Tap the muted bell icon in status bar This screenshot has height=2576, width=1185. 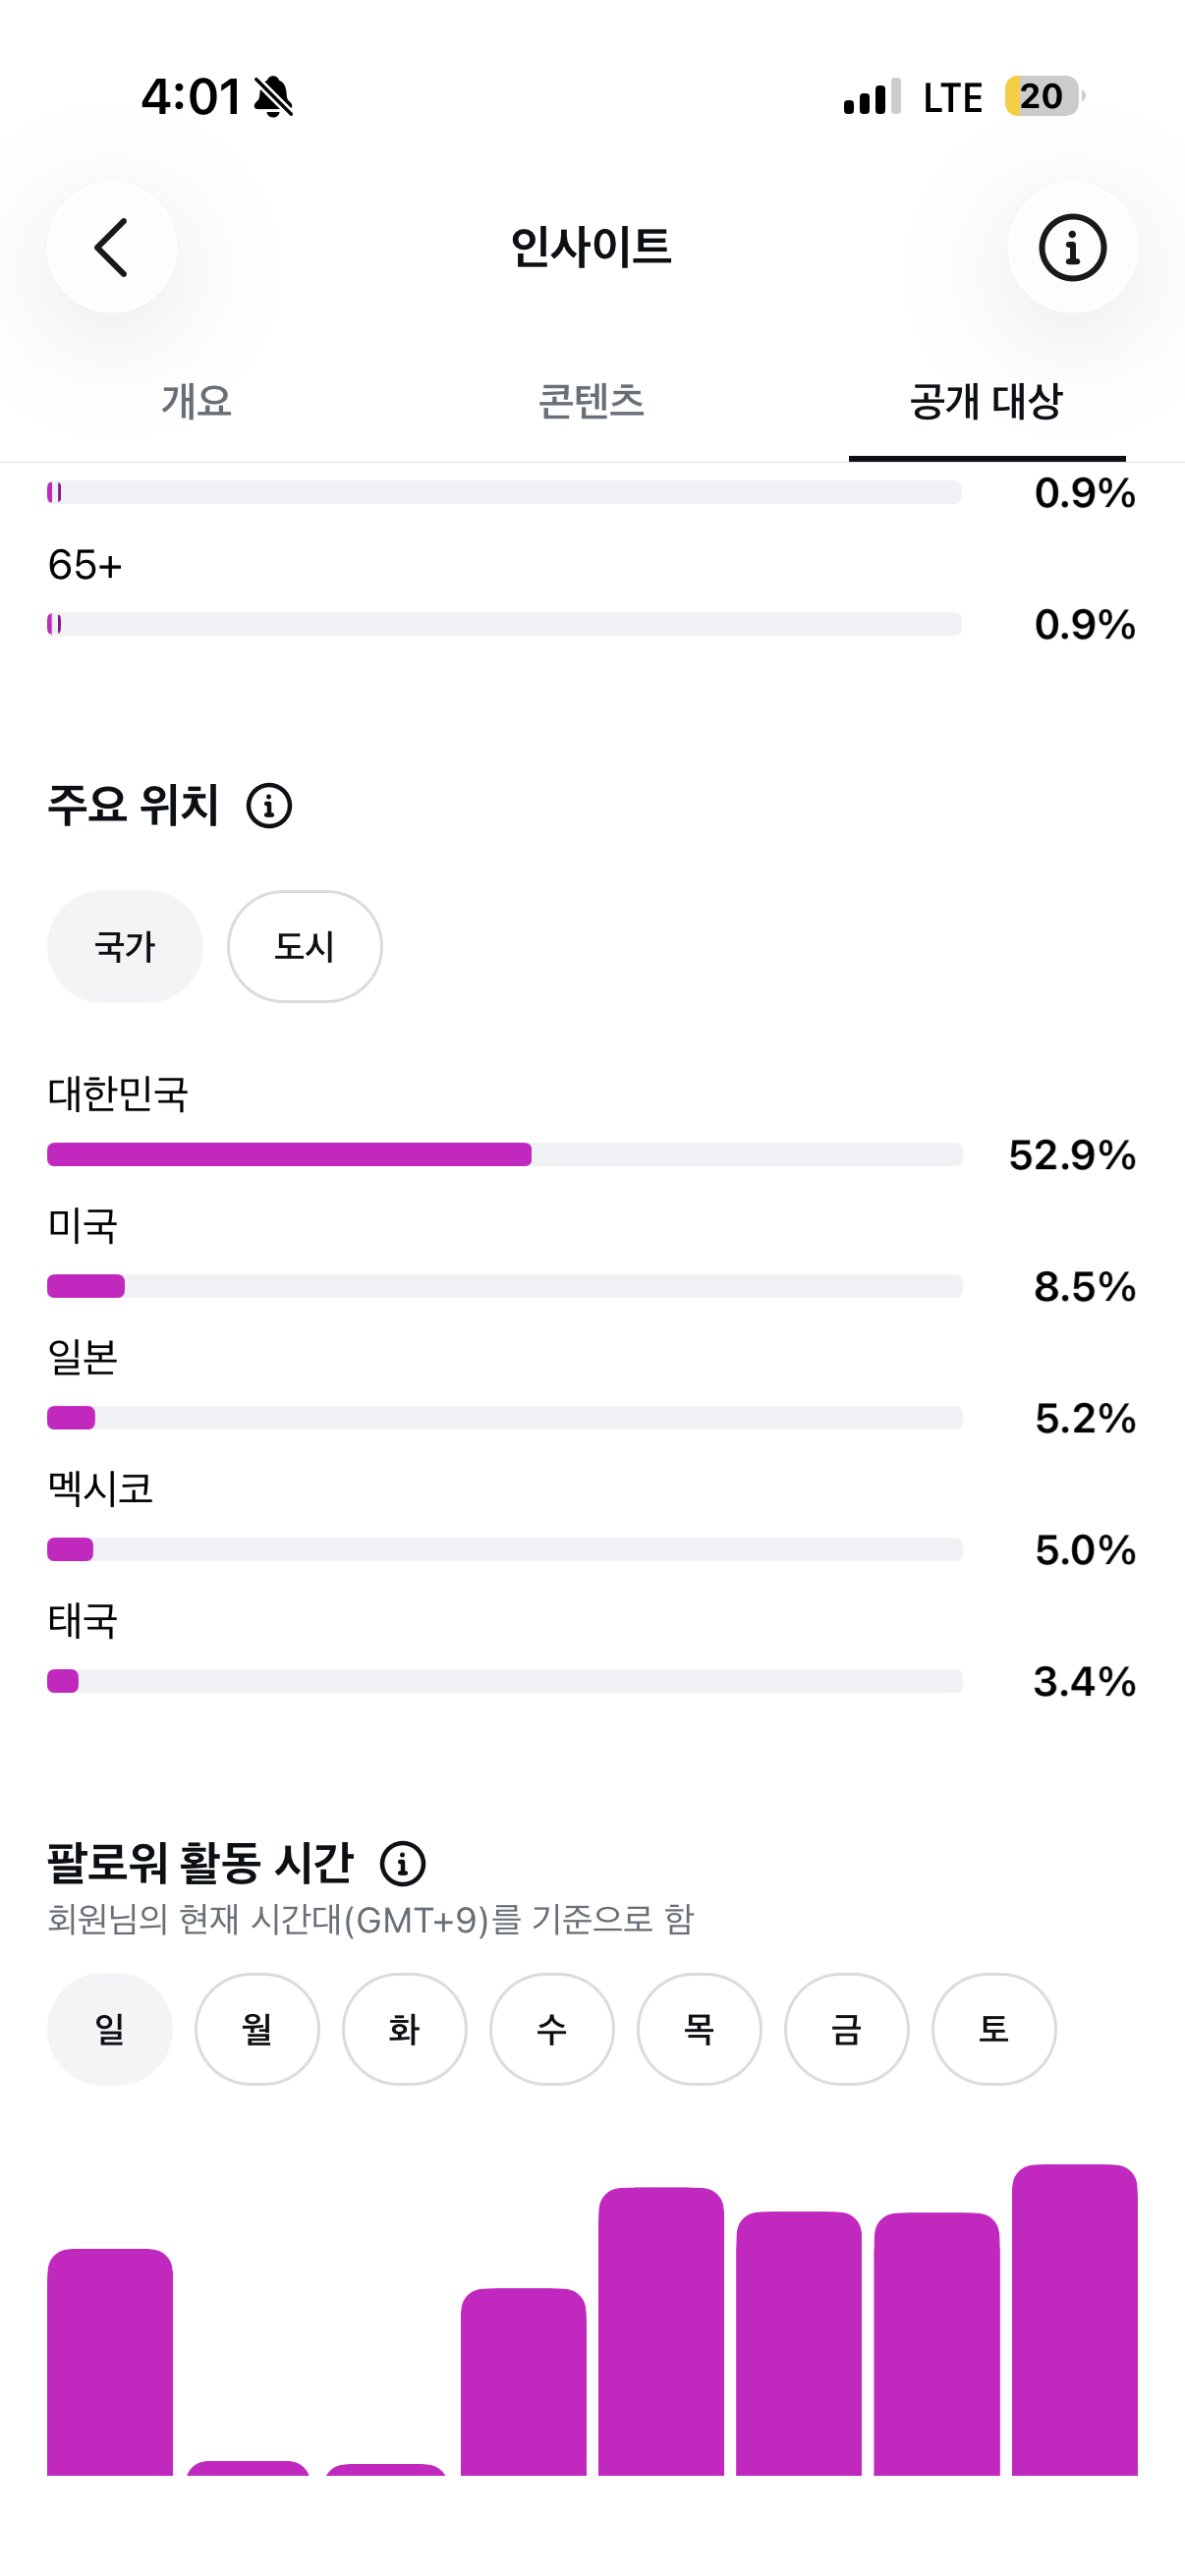point(273,97)
